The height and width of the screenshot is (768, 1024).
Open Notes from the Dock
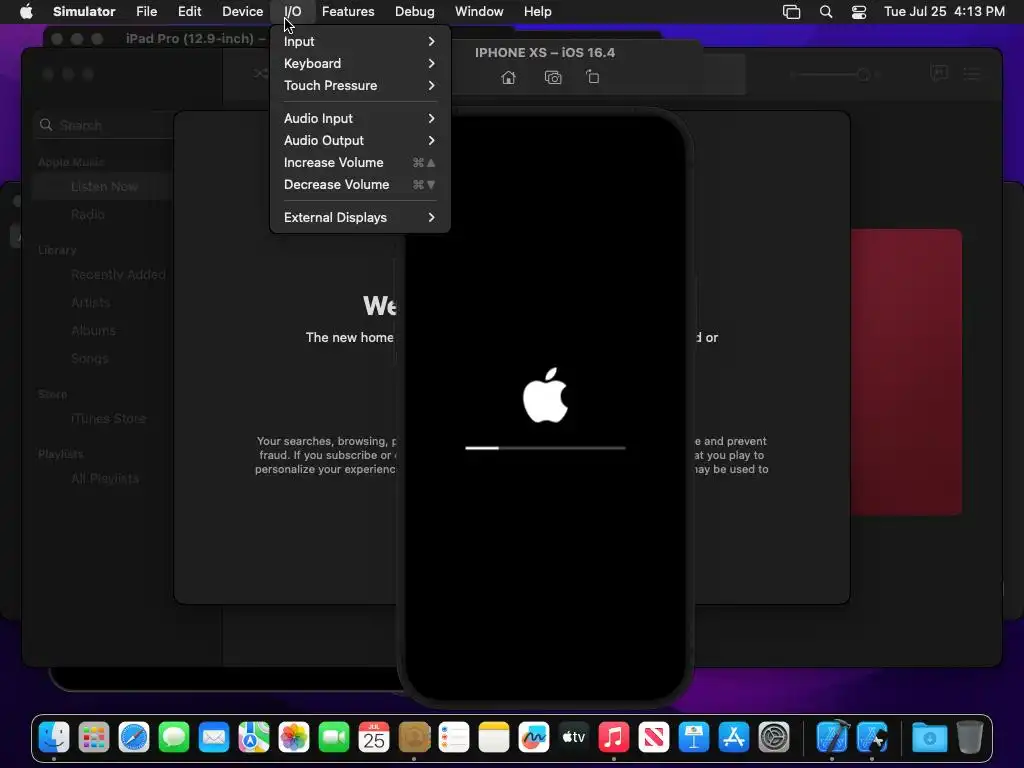tap(494, 737)
